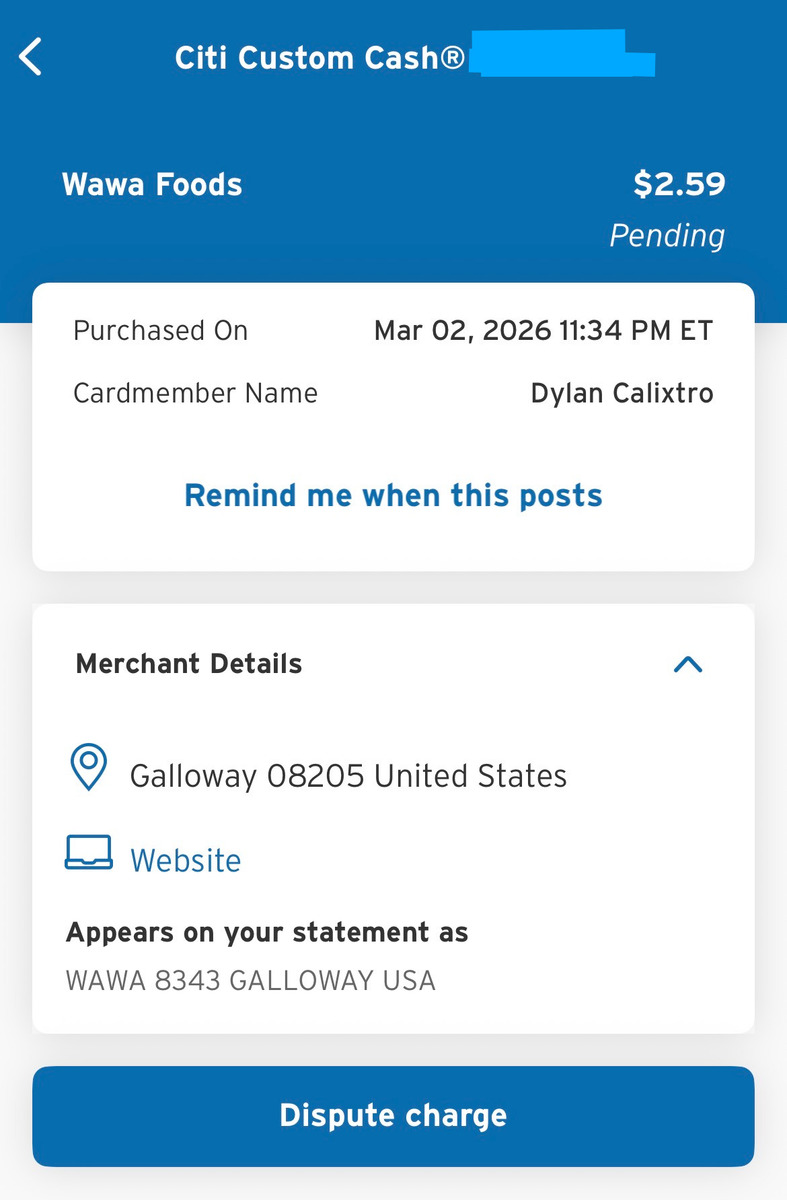787x1200 pixels.
Task: Click the laptop website icon
Action: coord(89,853)
